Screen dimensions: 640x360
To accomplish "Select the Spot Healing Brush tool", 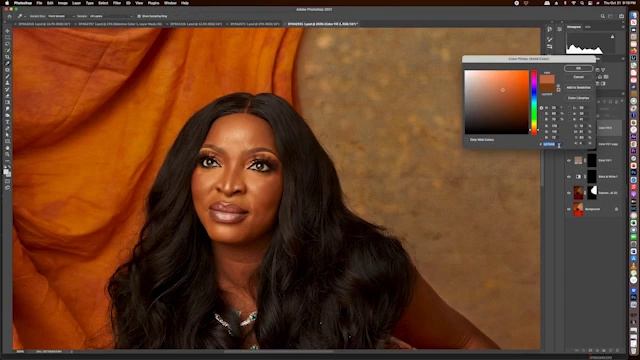I will click(x=7, y=70).
